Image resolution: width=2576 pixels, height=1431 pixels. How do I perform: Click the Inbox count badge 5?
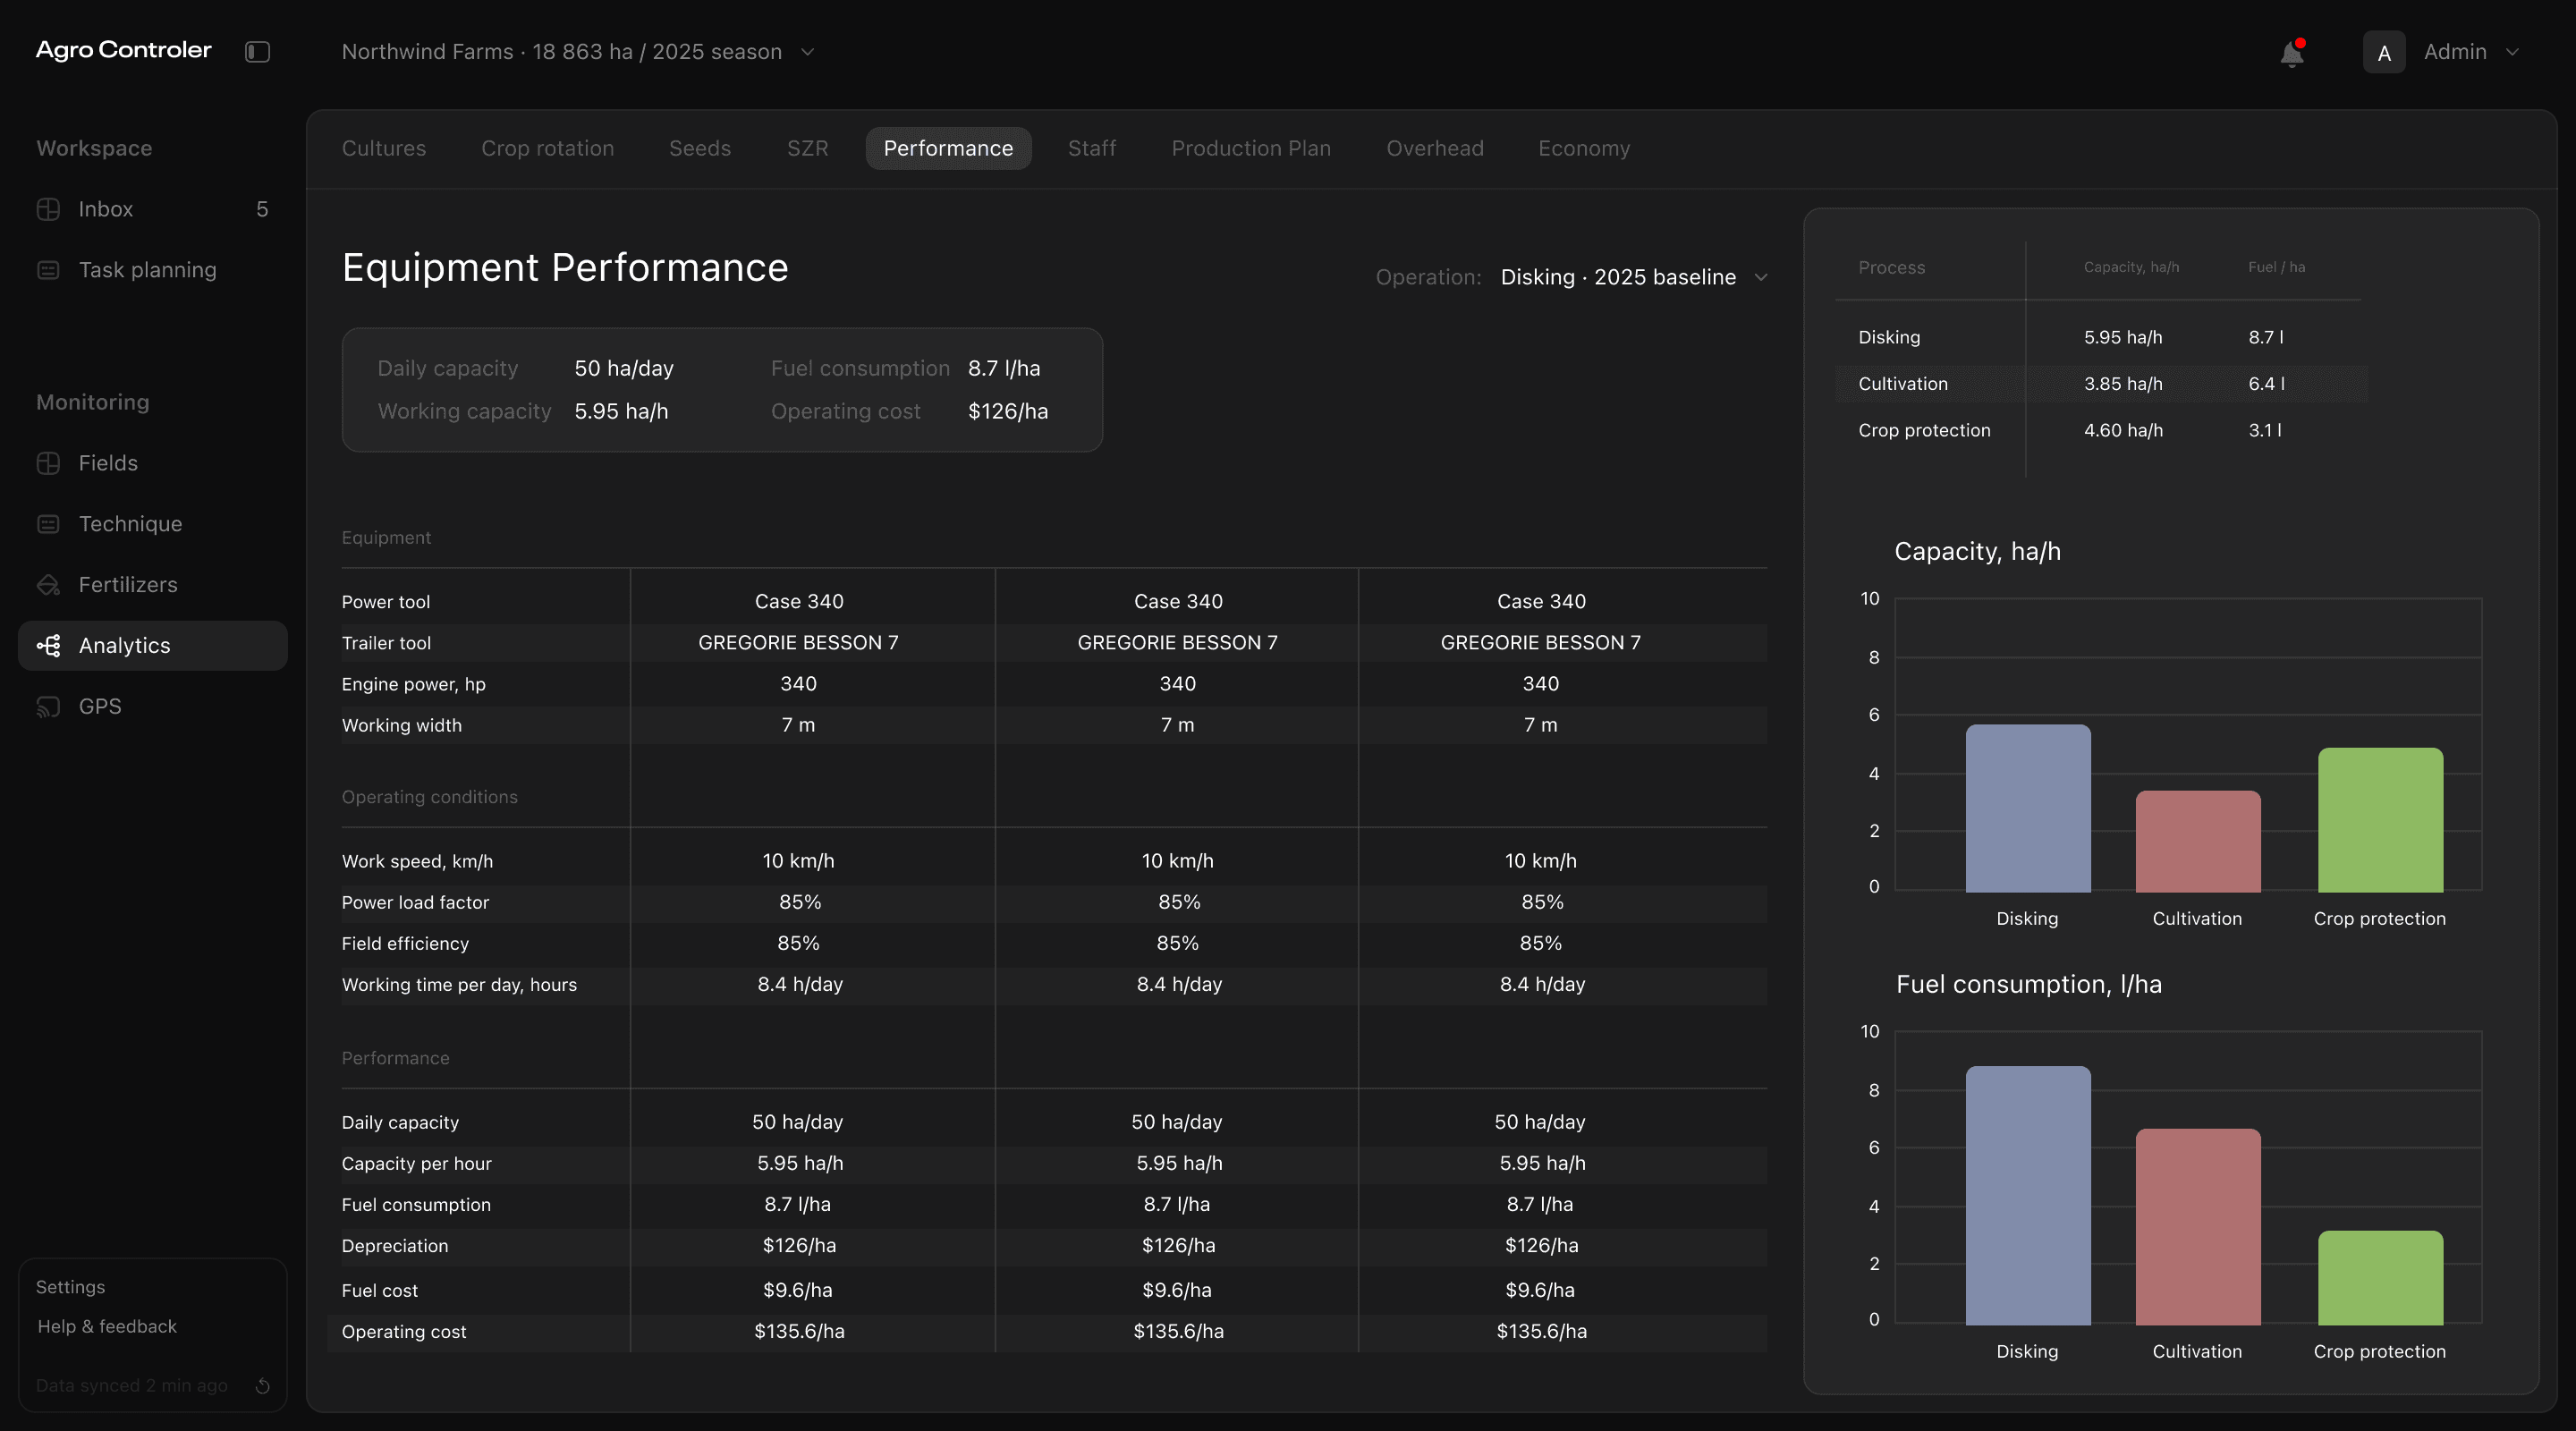tap(262, 209)
